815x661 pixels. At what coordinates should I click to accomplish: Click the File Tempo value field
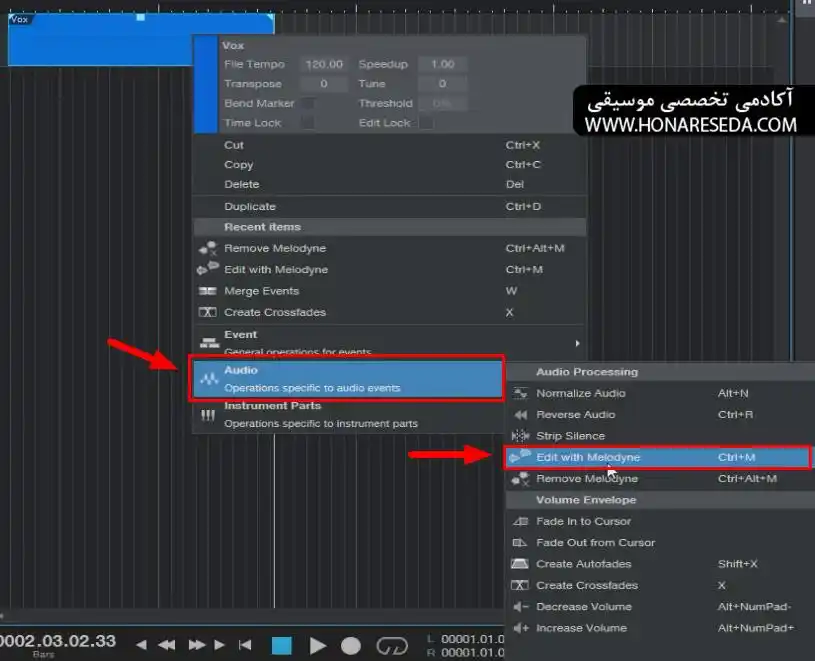pos(324,64)
